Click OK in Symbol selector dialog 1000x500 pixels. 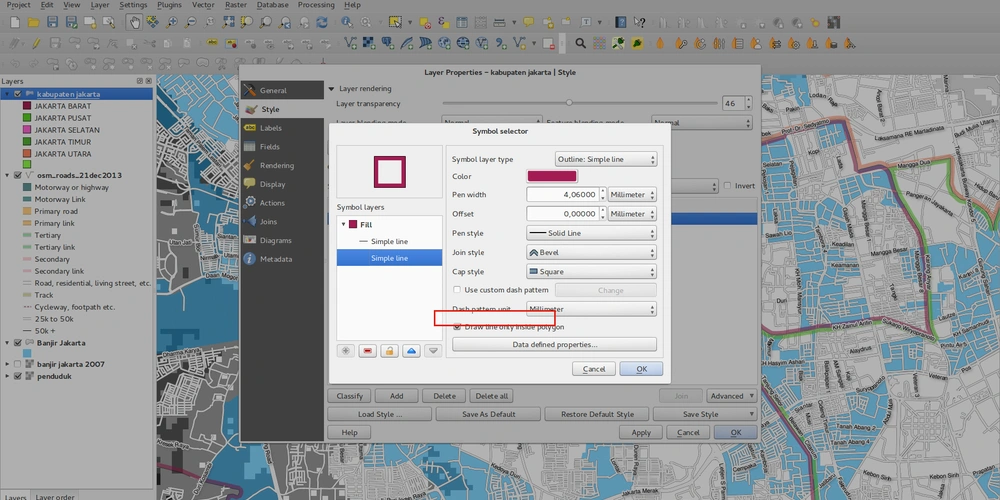[x=641, y=369]
